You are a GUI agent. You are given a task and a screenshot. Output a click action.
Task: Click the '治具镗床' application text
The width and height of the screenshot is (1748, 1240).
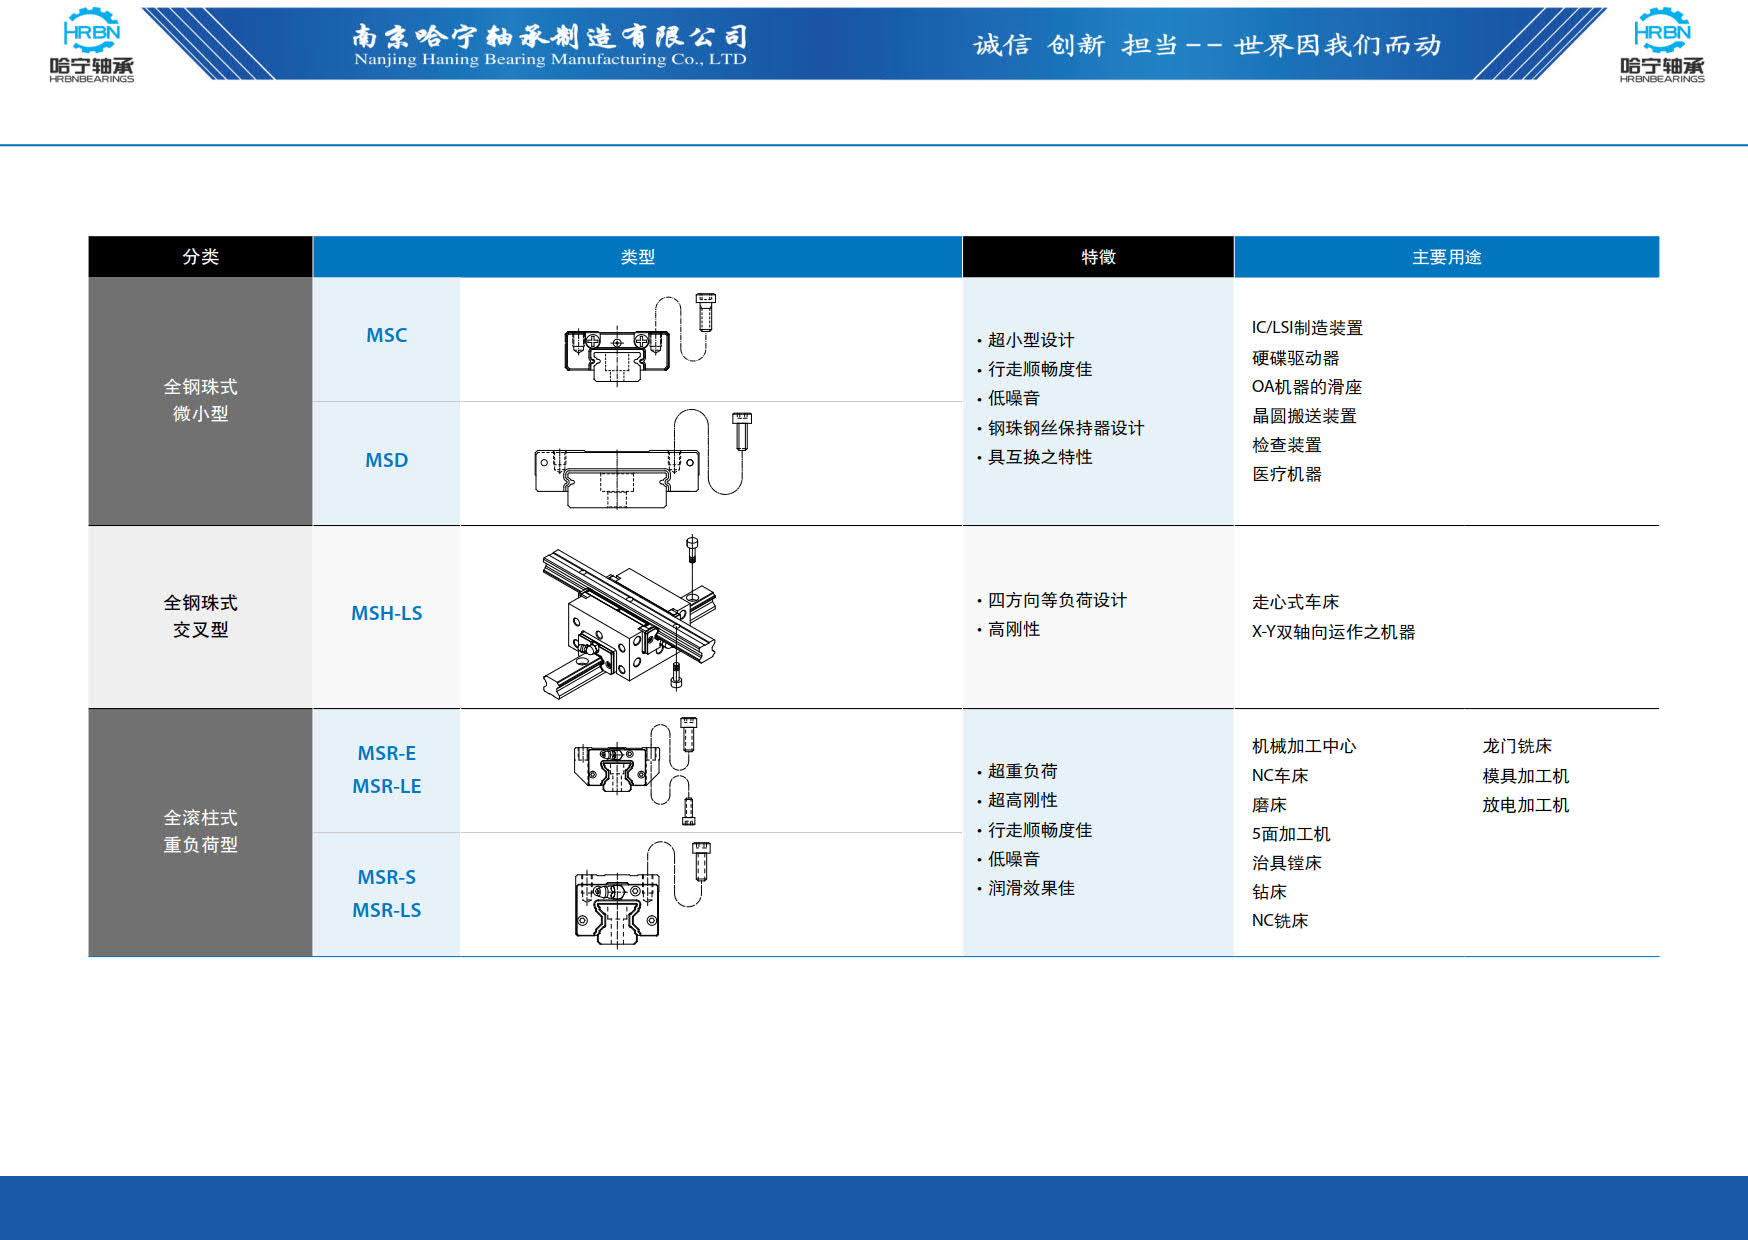click(1287, 863)
